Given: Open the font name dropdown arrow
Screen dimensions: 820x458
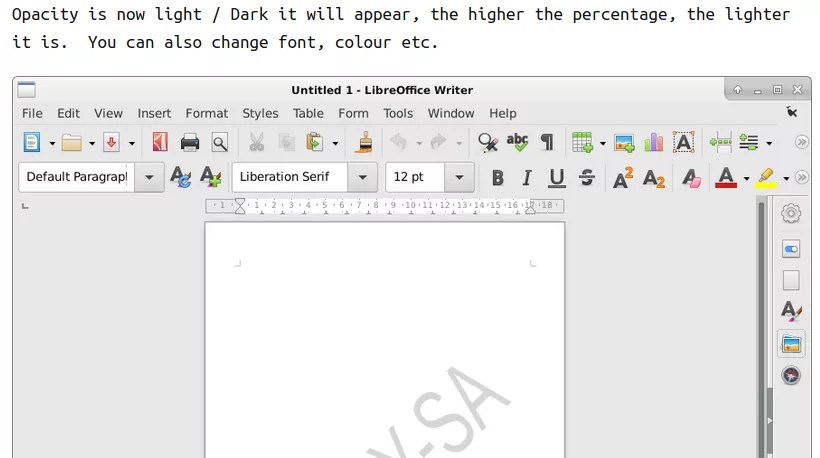Looking at the screenshot, I should pyautogui.click(x=362, y=177).
